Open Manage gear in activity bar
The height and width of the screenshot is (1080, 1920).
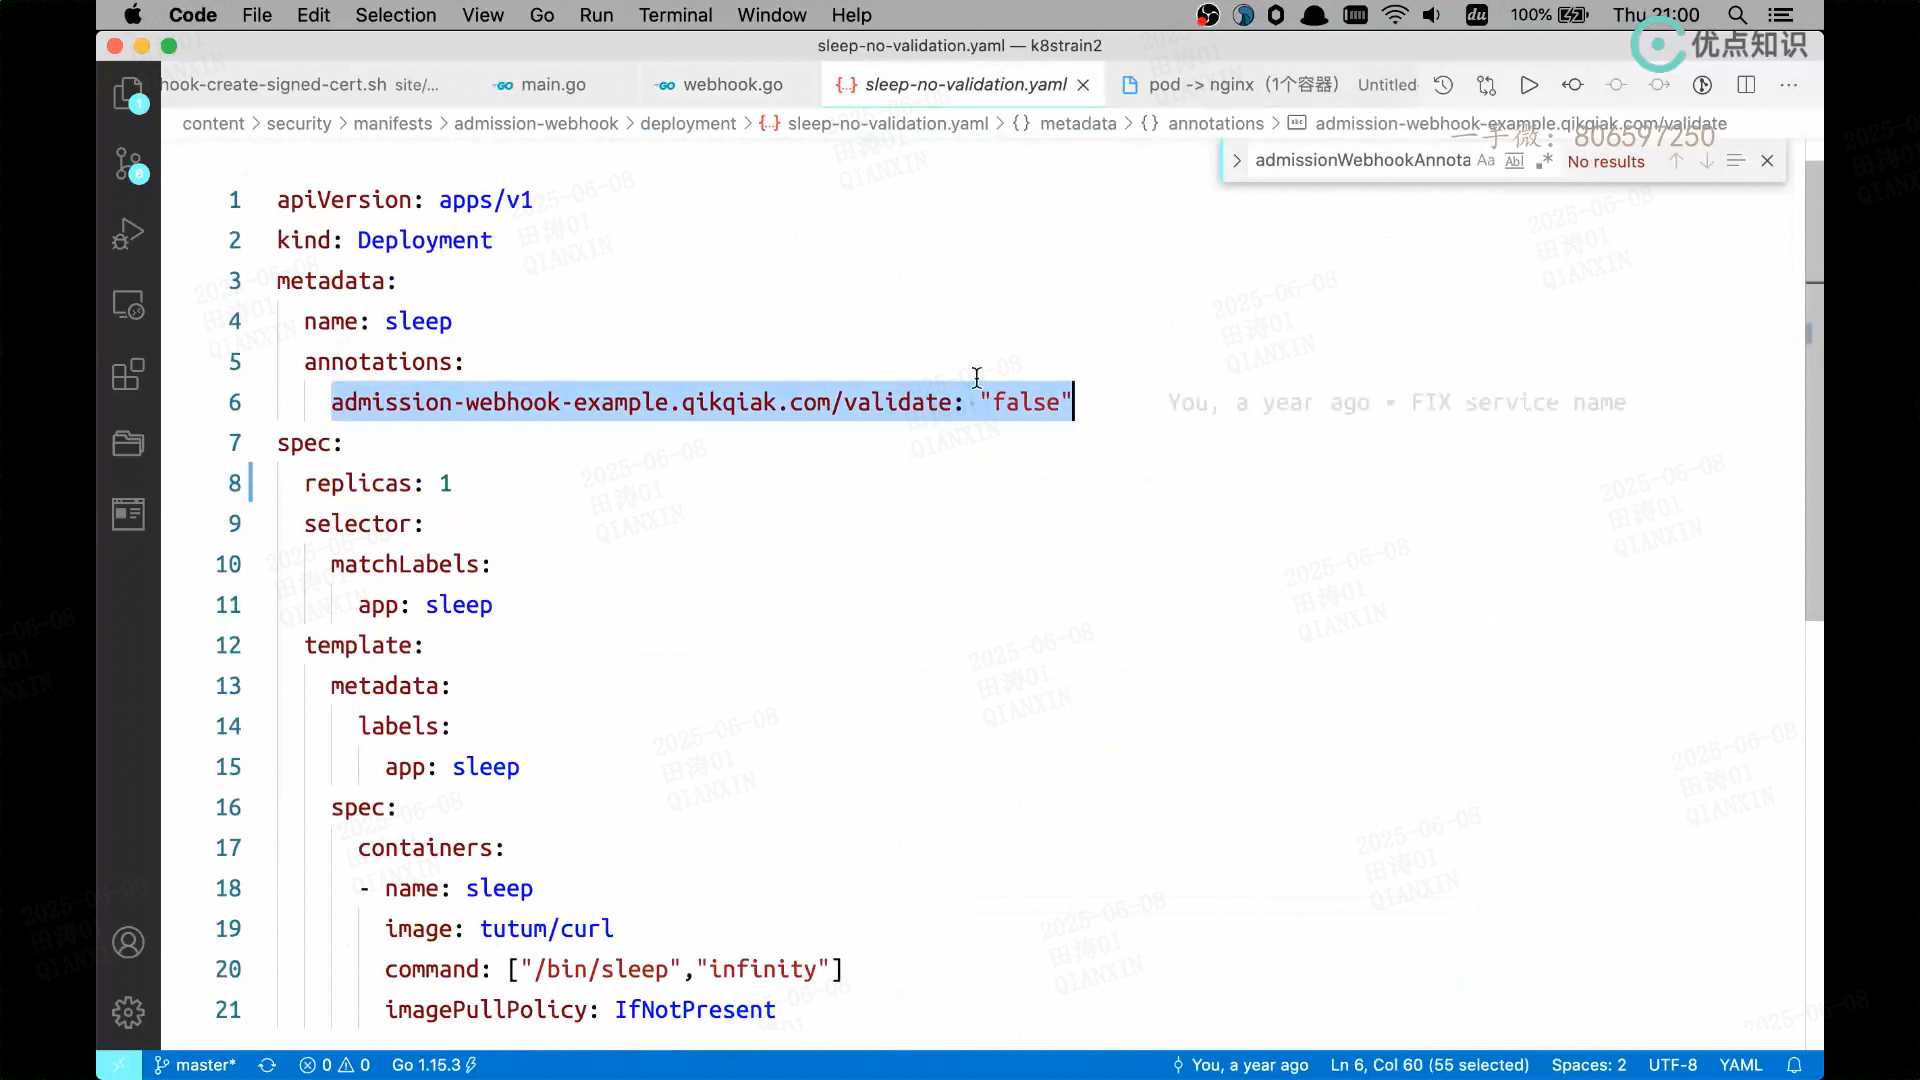click(128, 1012)
